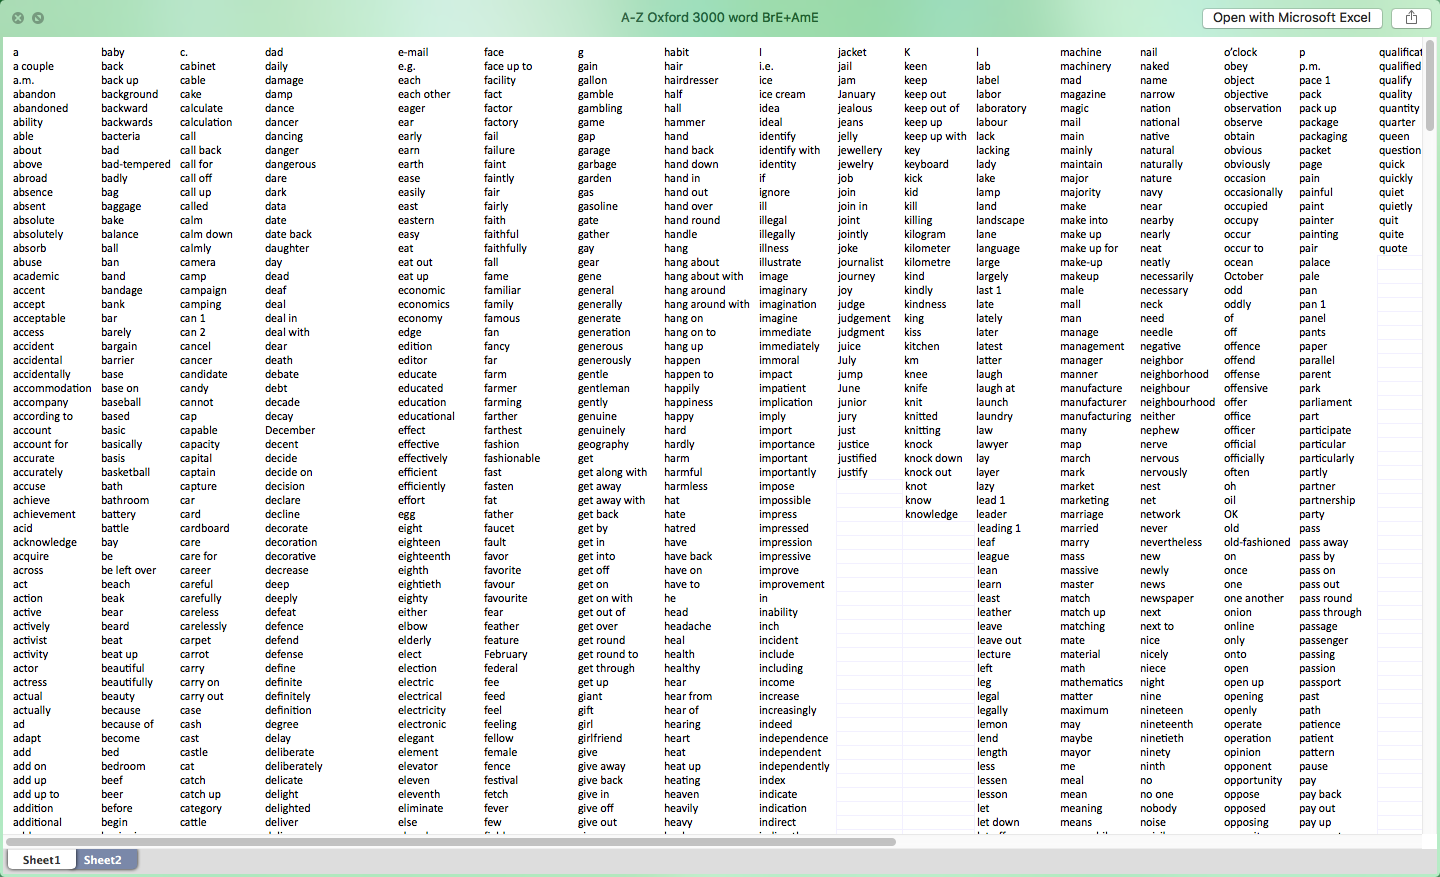Select the cell 'abandon'
Image resolution: width=1440 pixels, height=877 pixels.
34,94
